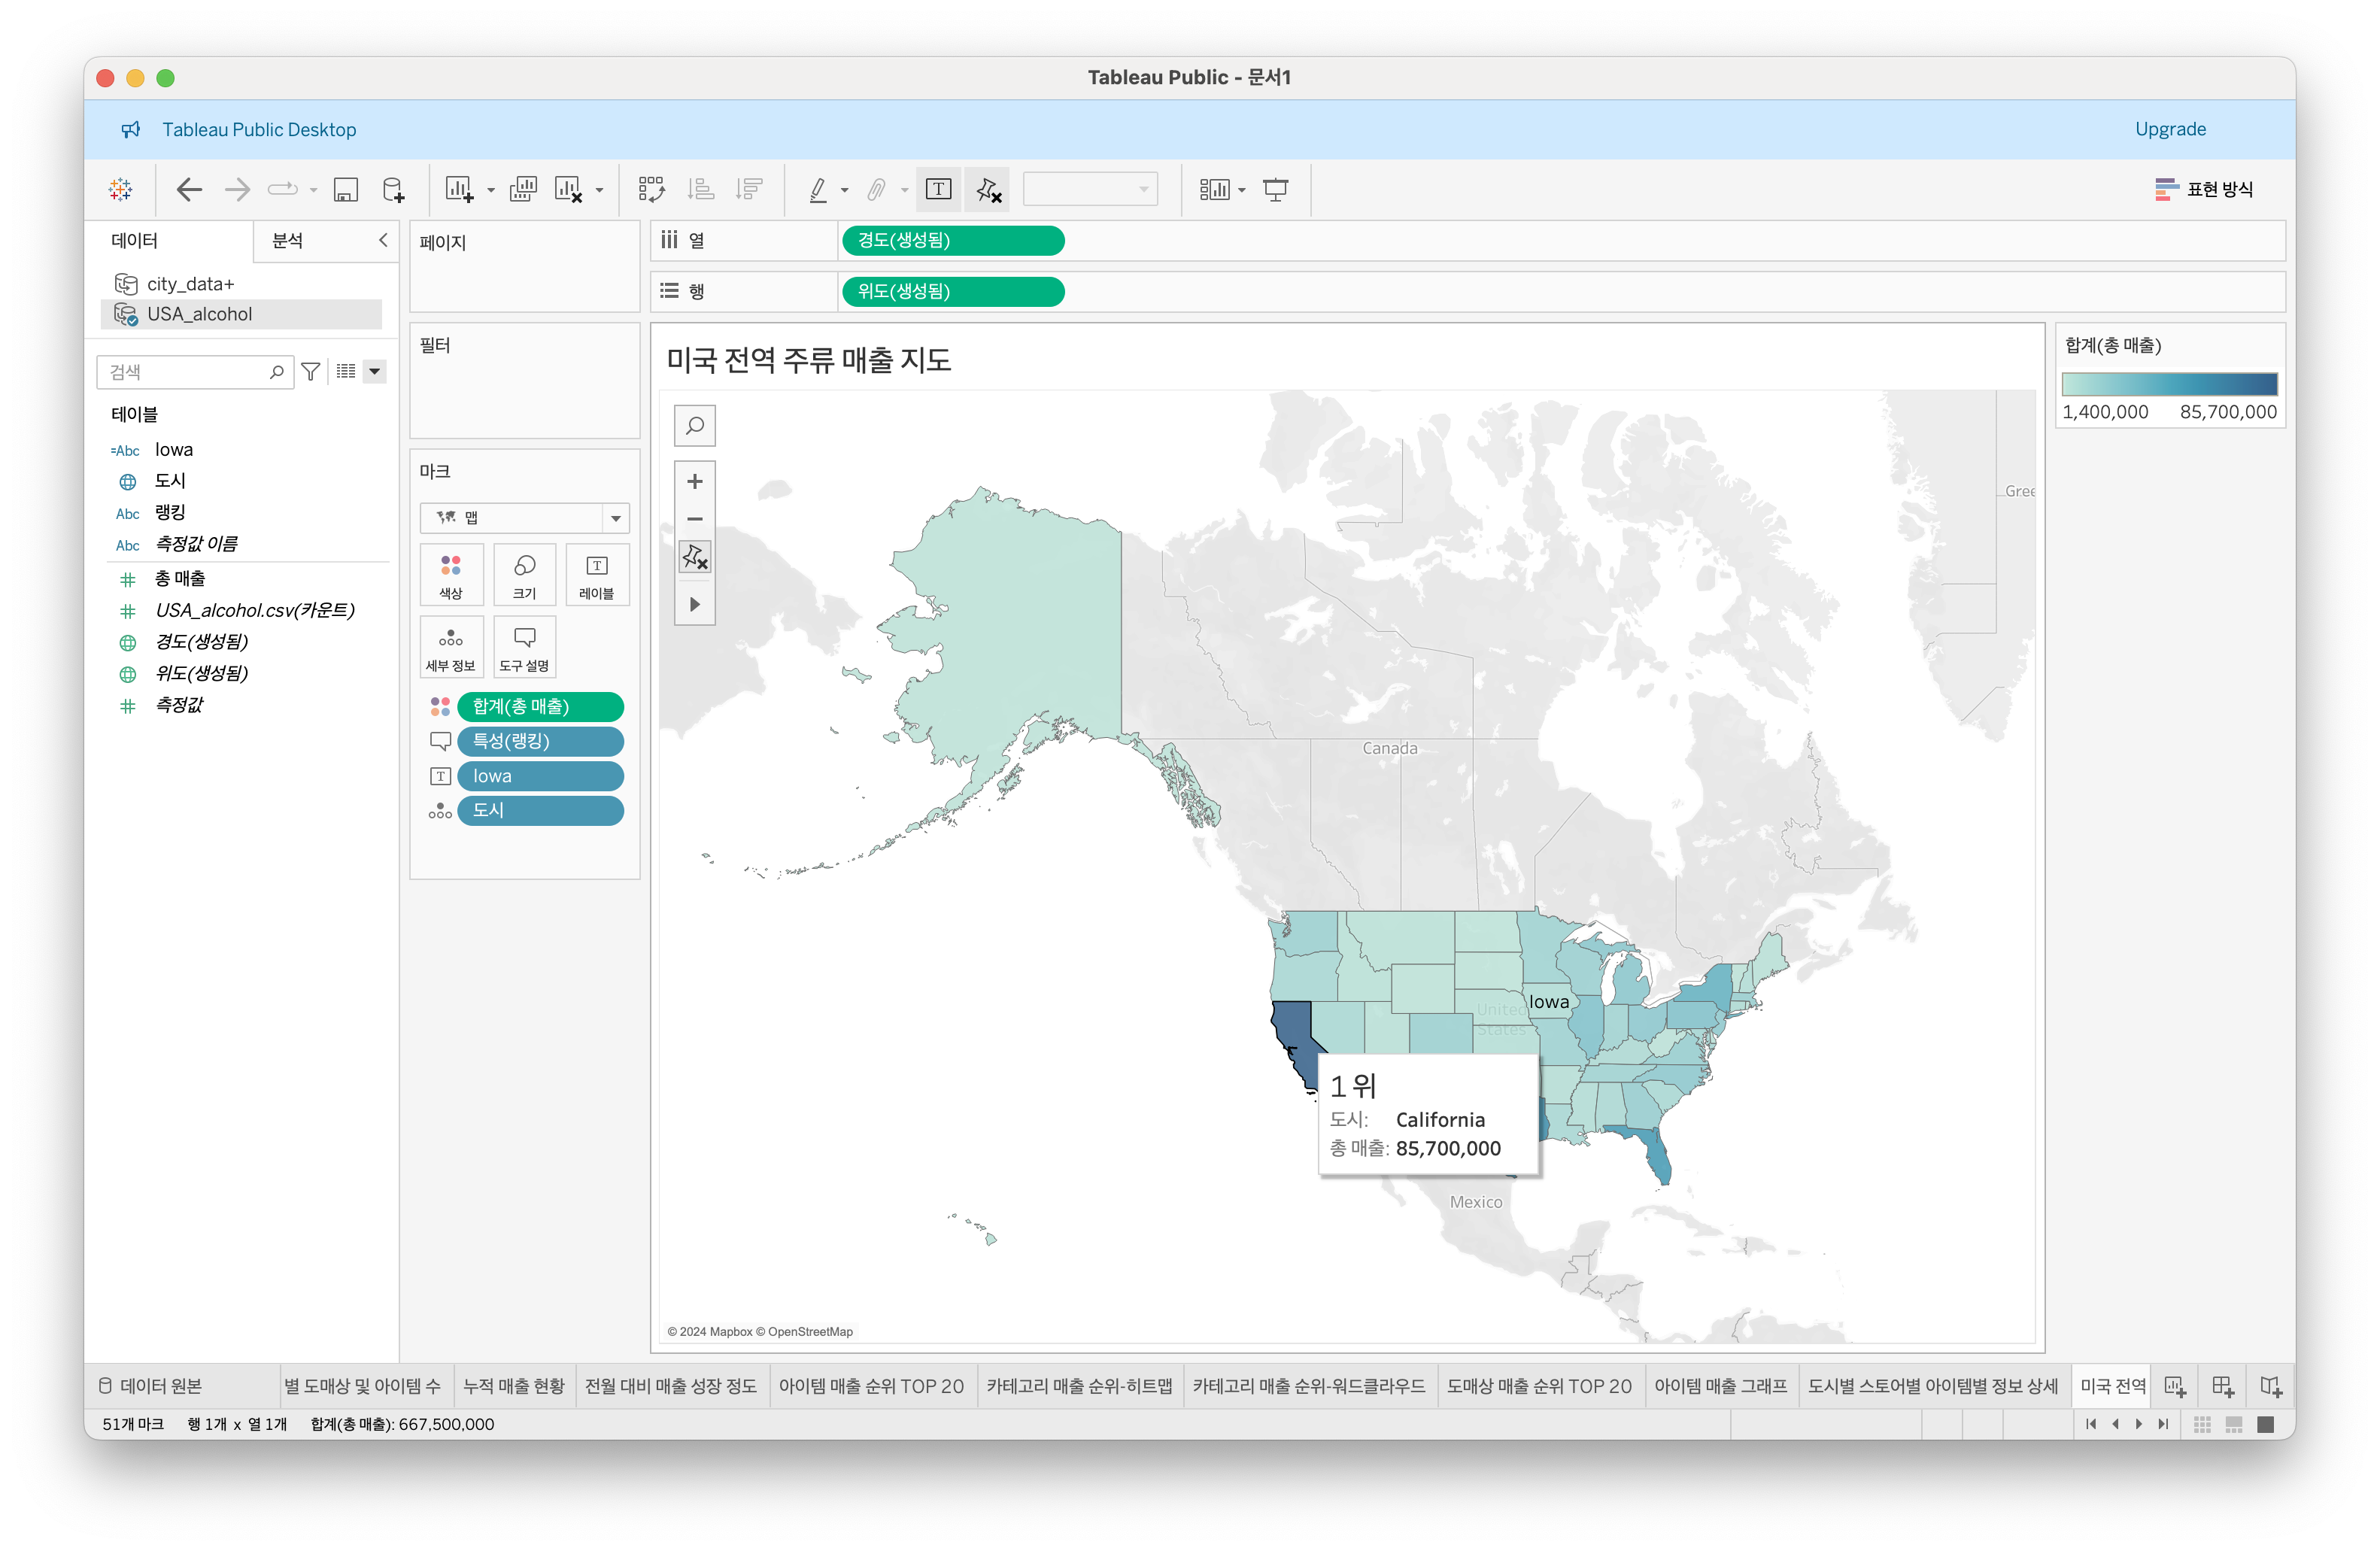Open the 누적 매출 현황 sheet tab
Screen dimensions: 2380x1551
click(514, 1386)
